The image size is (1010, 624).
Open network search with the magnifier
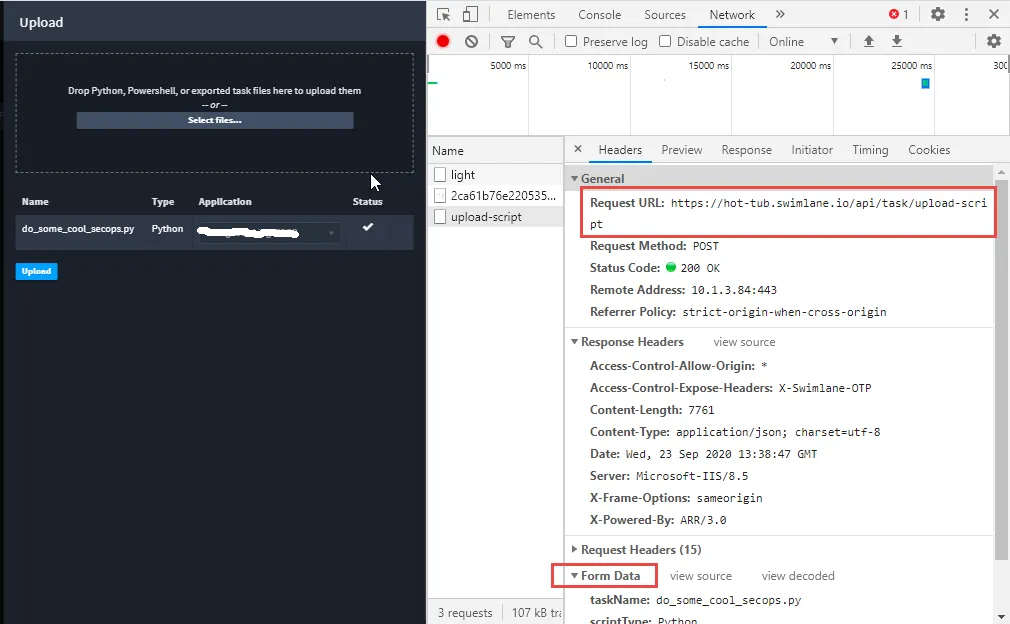535,42
